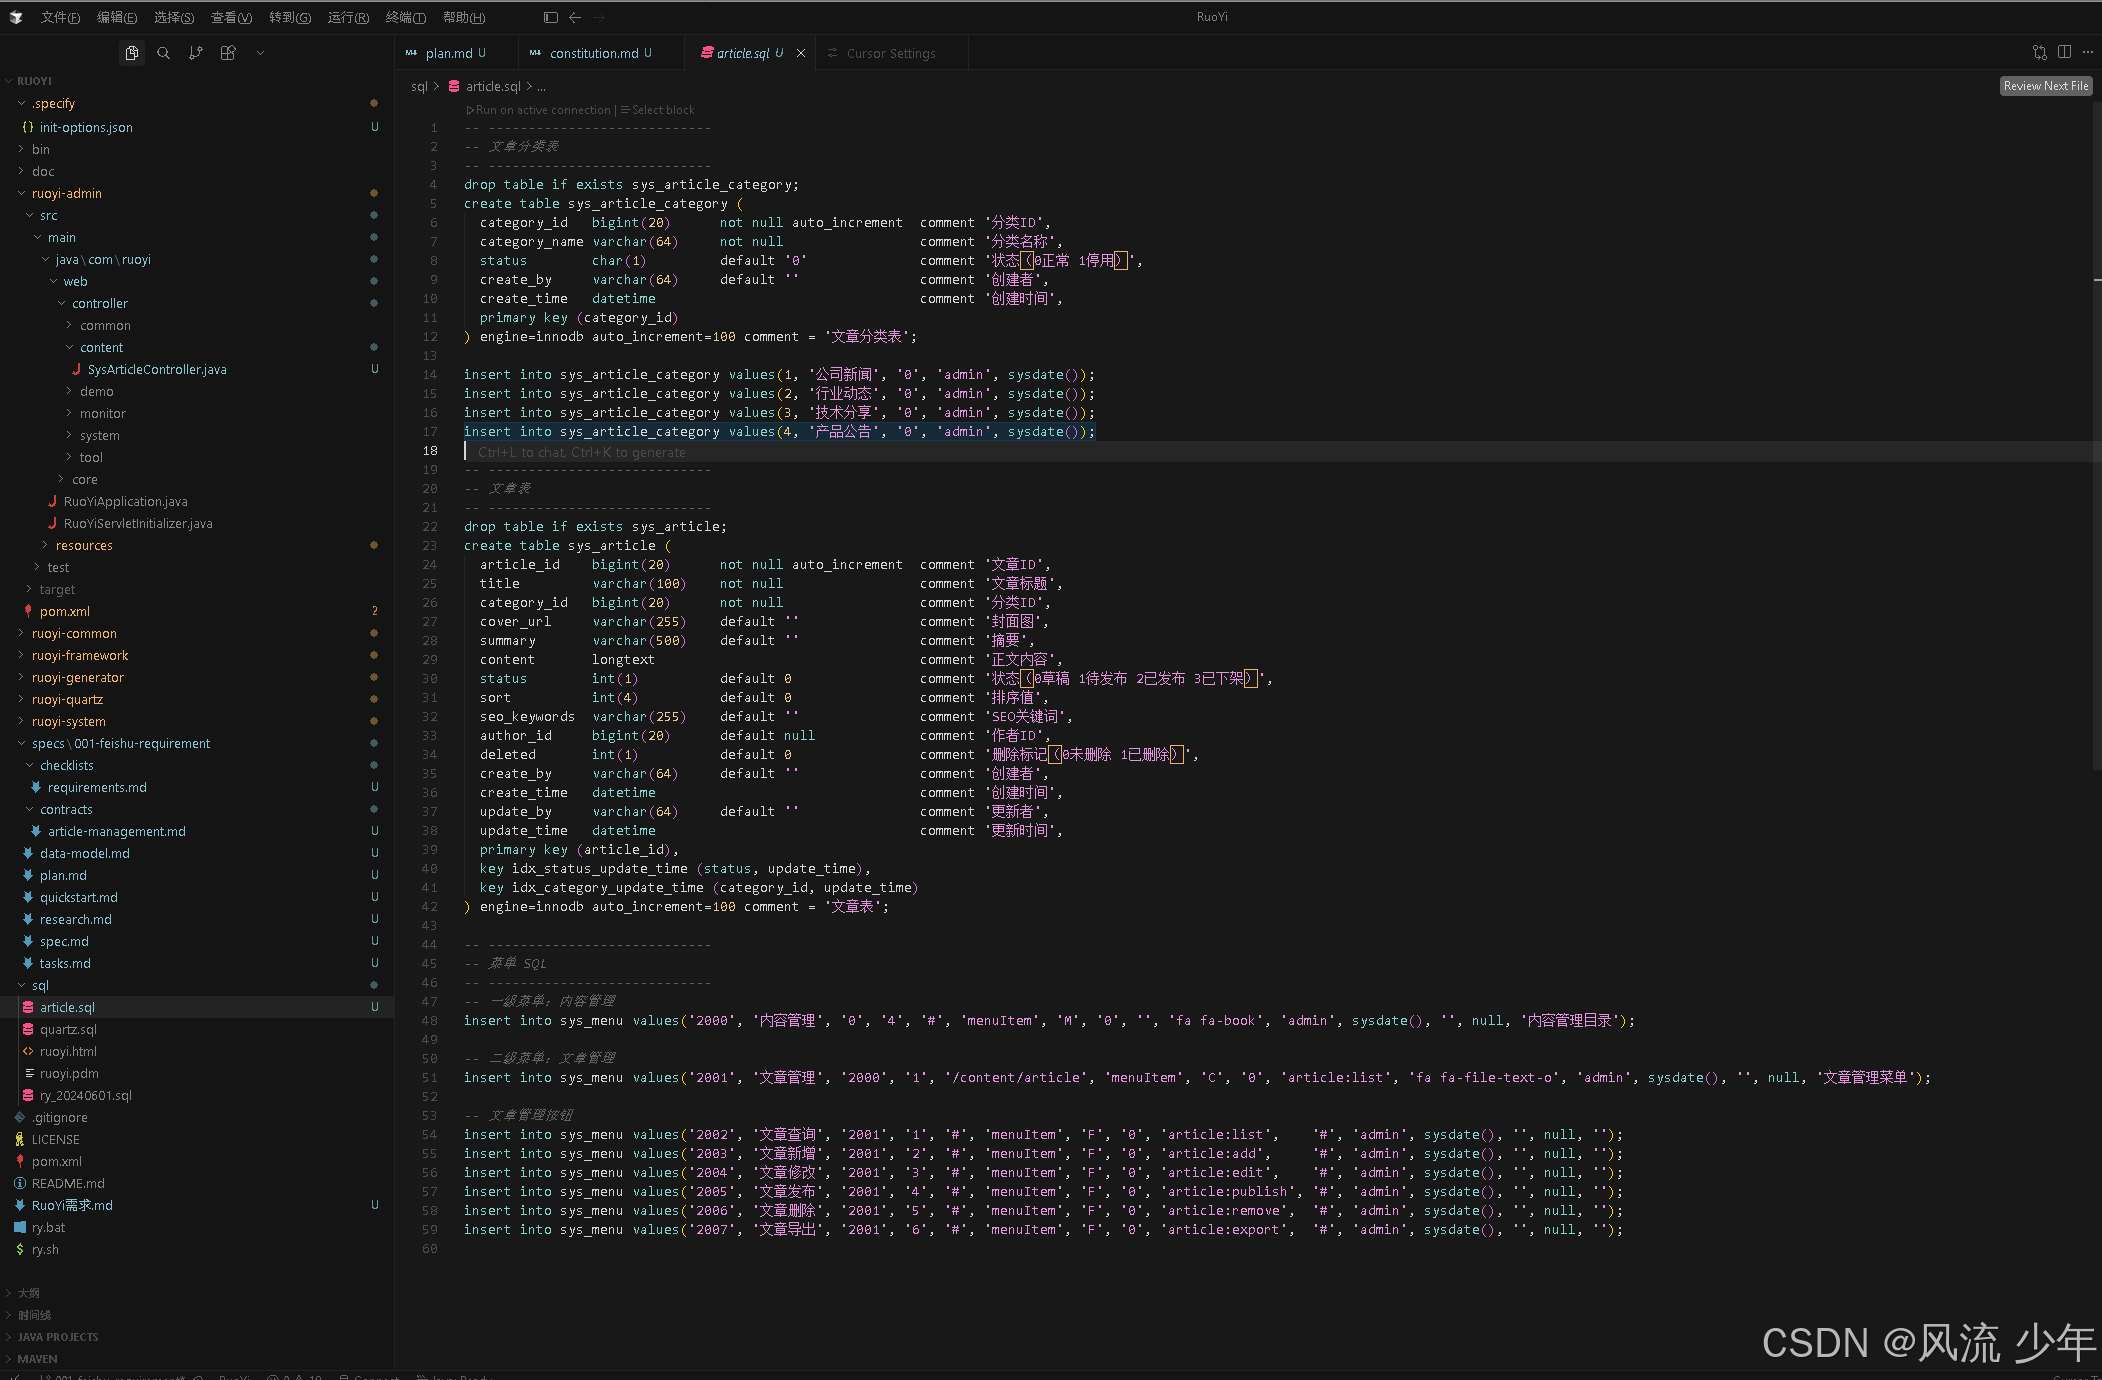
Task: Open editor more actions ellipsis
Action: [2087, 53]
